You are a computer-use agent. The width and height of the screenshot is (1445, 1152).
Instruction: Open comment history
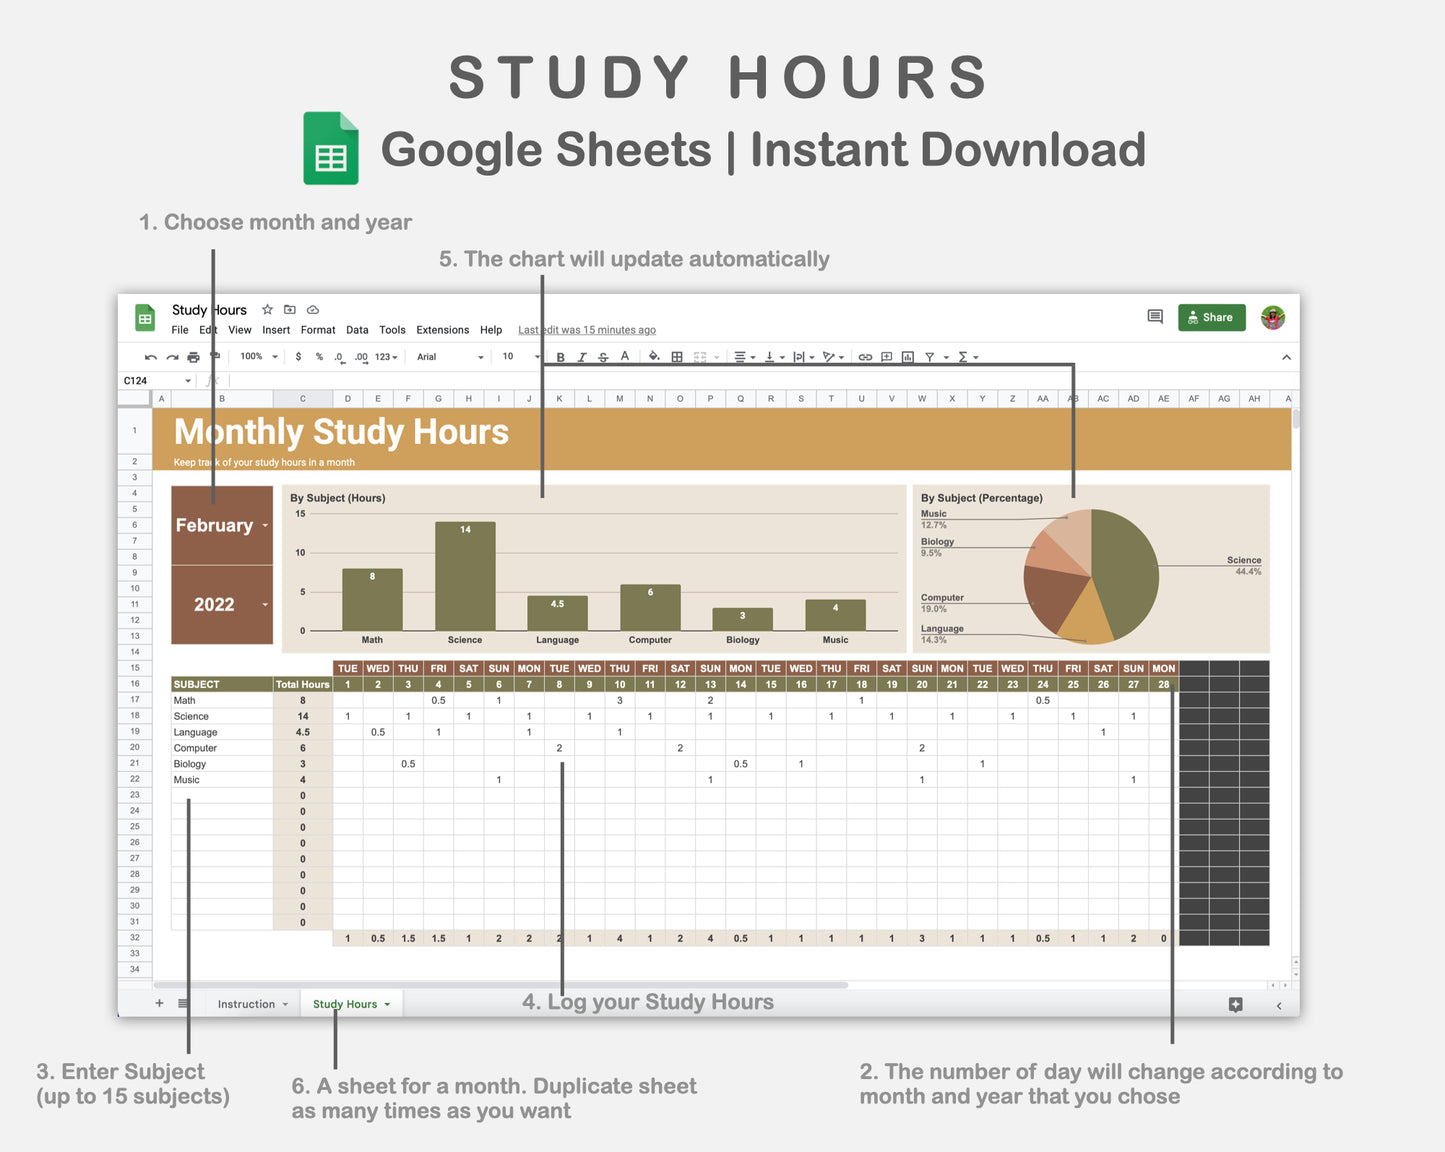pos(1154,317)
